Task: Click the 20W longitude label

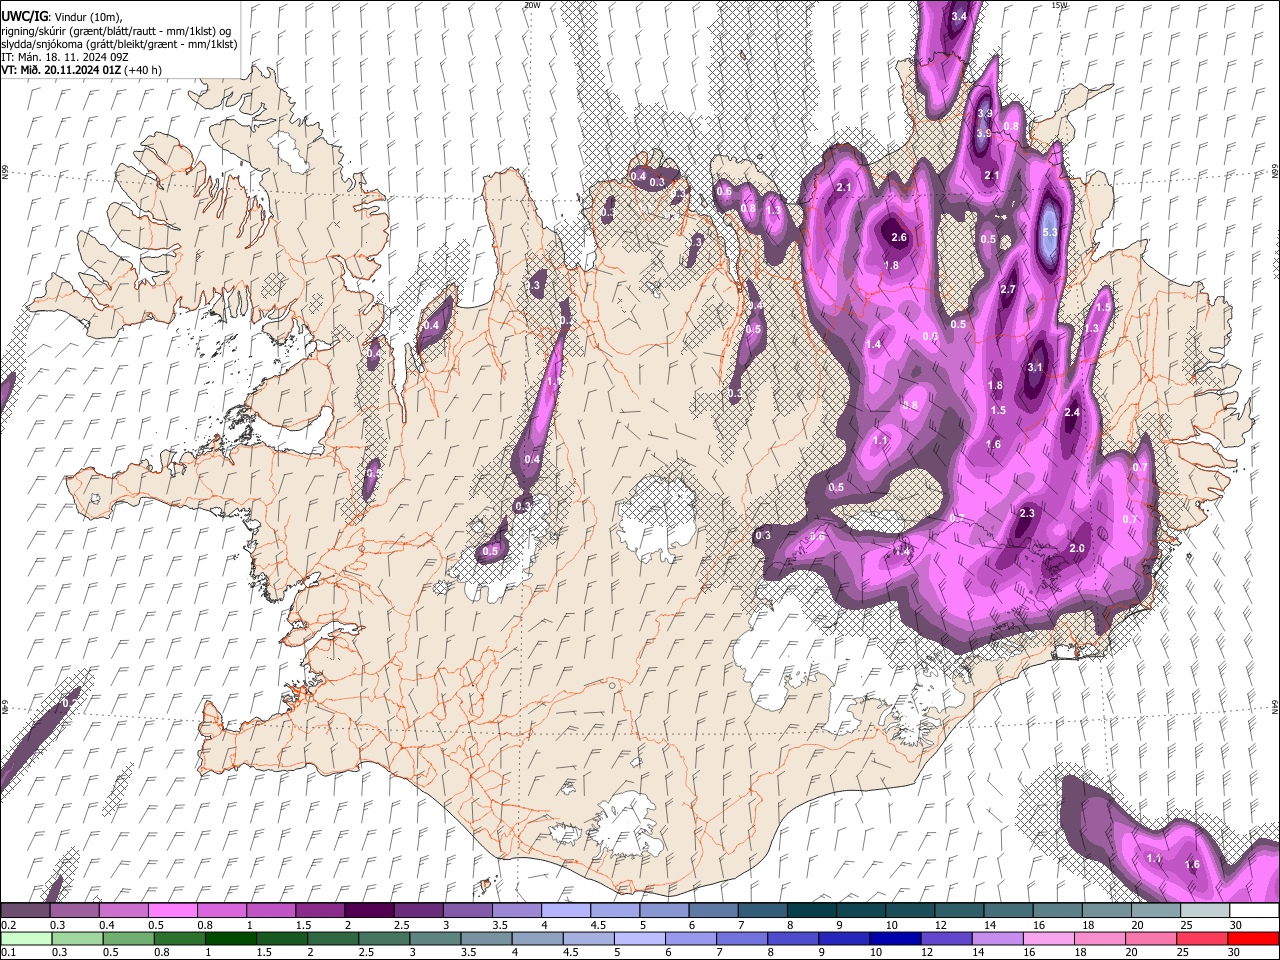Action: 532,5
